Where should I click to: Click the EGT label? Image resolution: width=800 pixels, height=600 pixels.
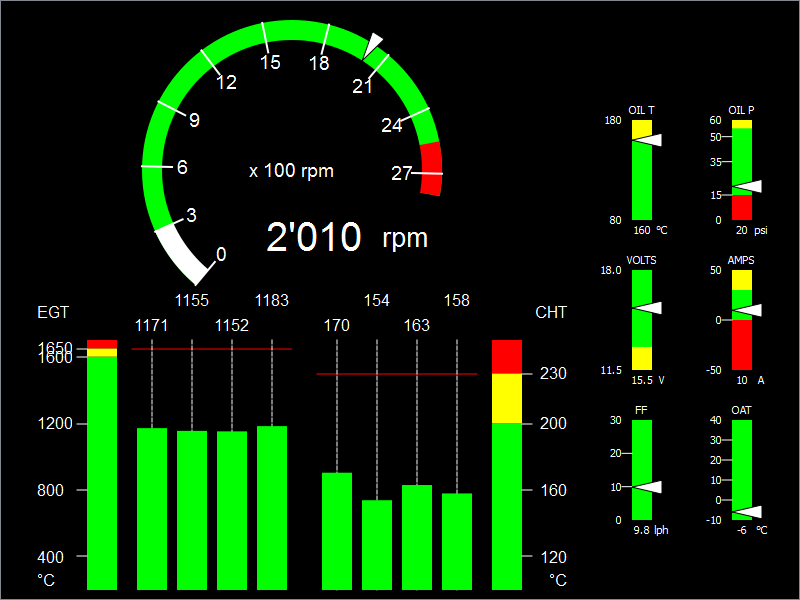[x=53, y=312]
